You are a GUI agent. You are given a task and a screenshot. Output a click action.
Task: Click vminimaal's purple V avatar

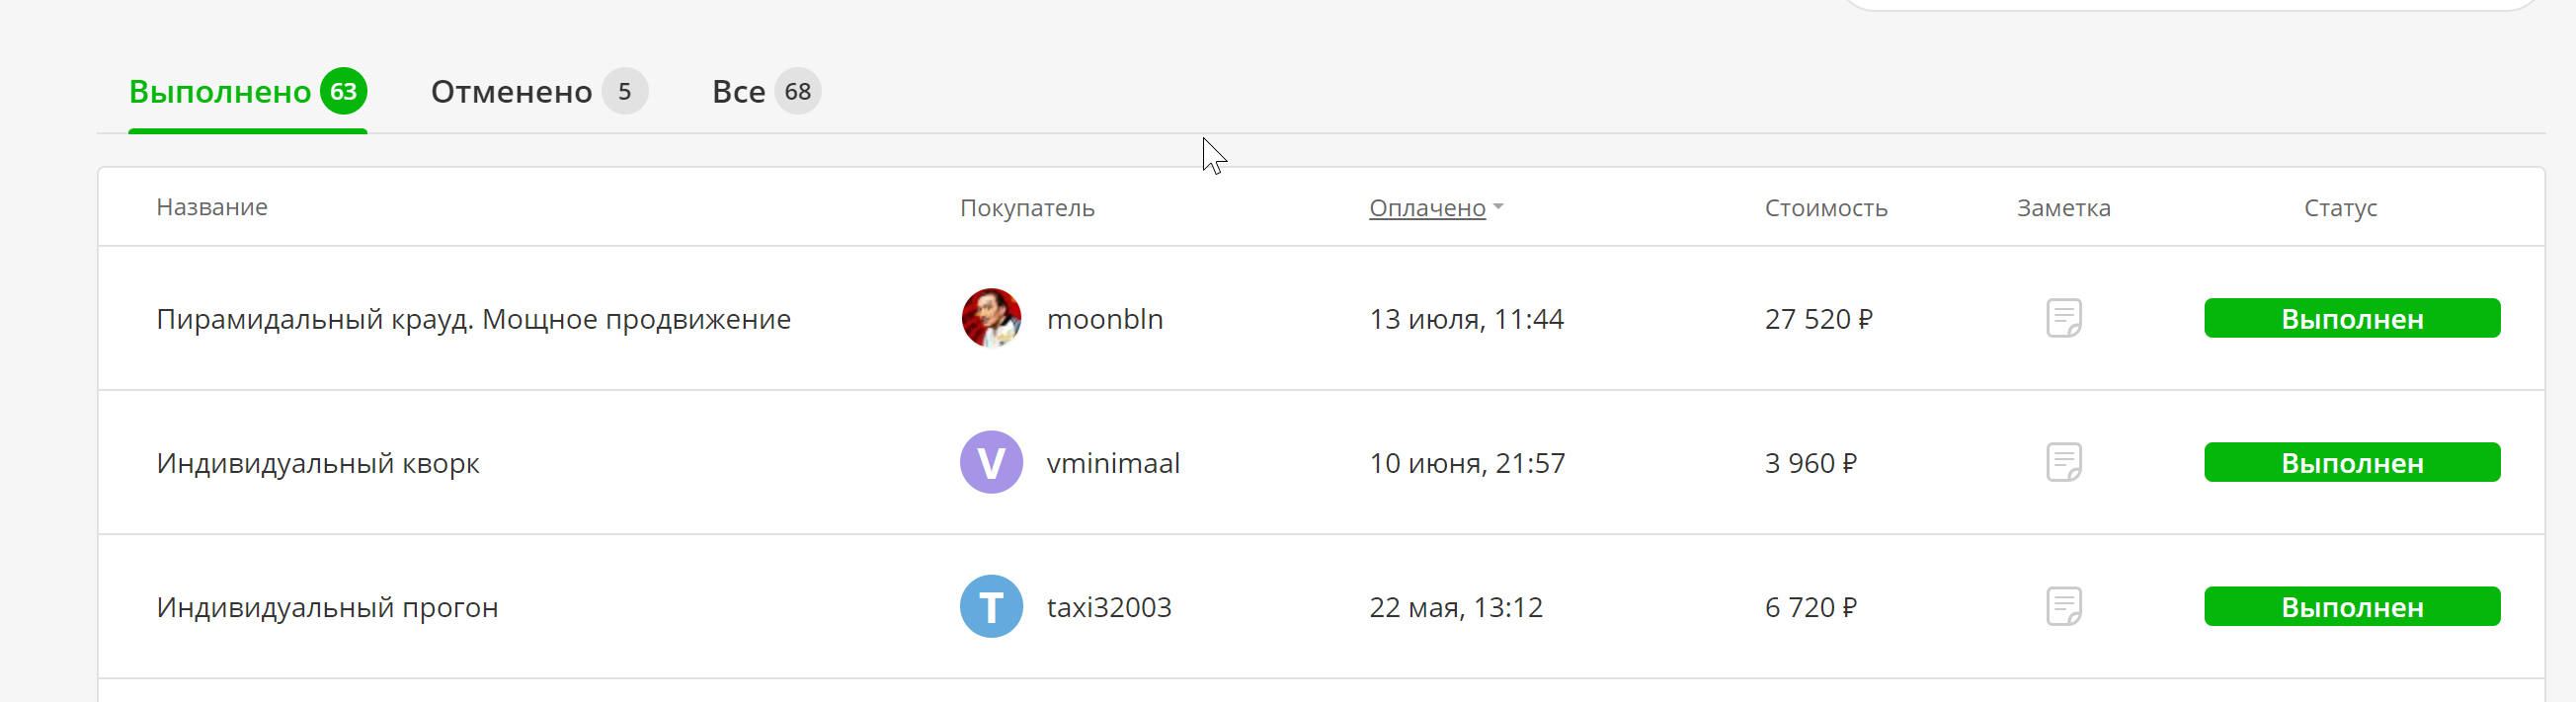(991, 462)
